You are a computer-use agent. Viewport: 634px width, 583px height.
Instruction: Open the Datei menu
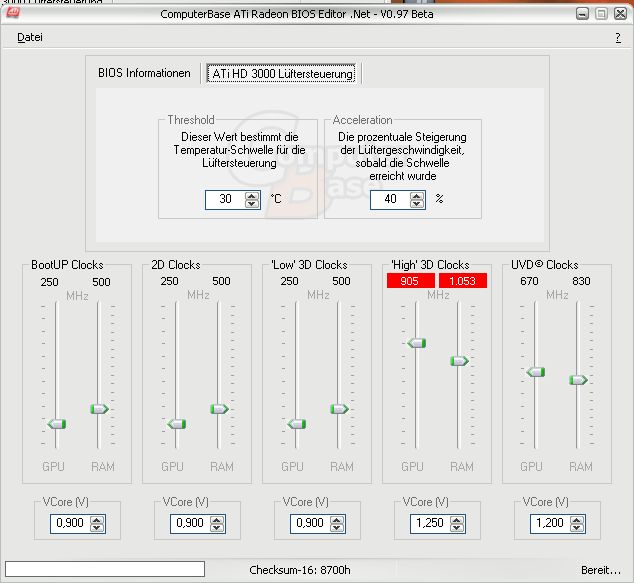coord(30,37)
